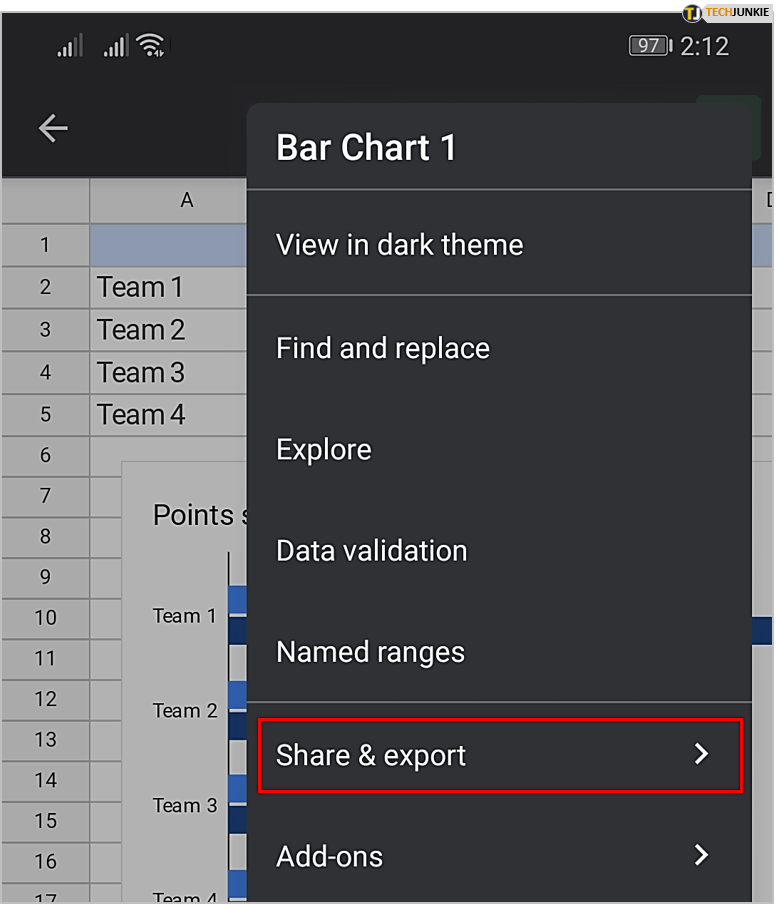The height and width of the screenshot is (904, 777).
Task: Tap the back arrow icon
Action: point(53,128)
